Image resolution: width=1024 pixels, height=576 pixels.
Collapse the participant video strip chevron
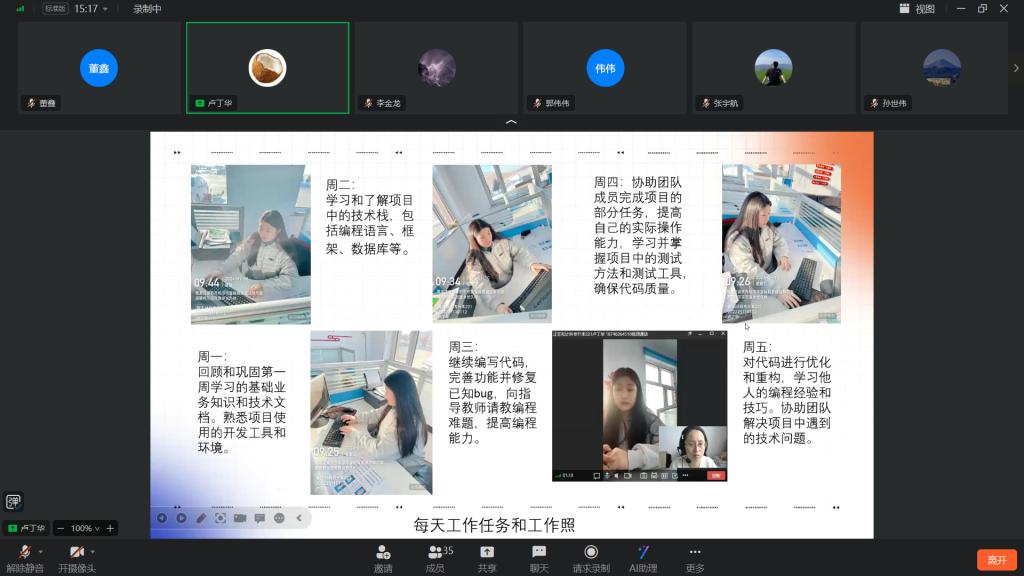[x=511, y=122]
